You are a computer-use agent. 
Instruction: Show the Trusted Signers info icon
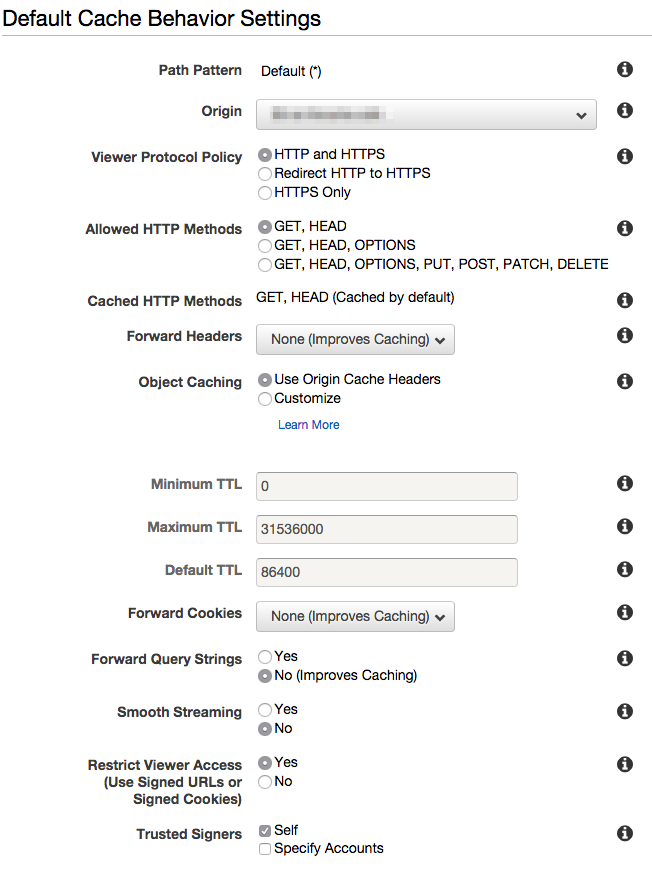pyautogui.click(x=625, y=833)
